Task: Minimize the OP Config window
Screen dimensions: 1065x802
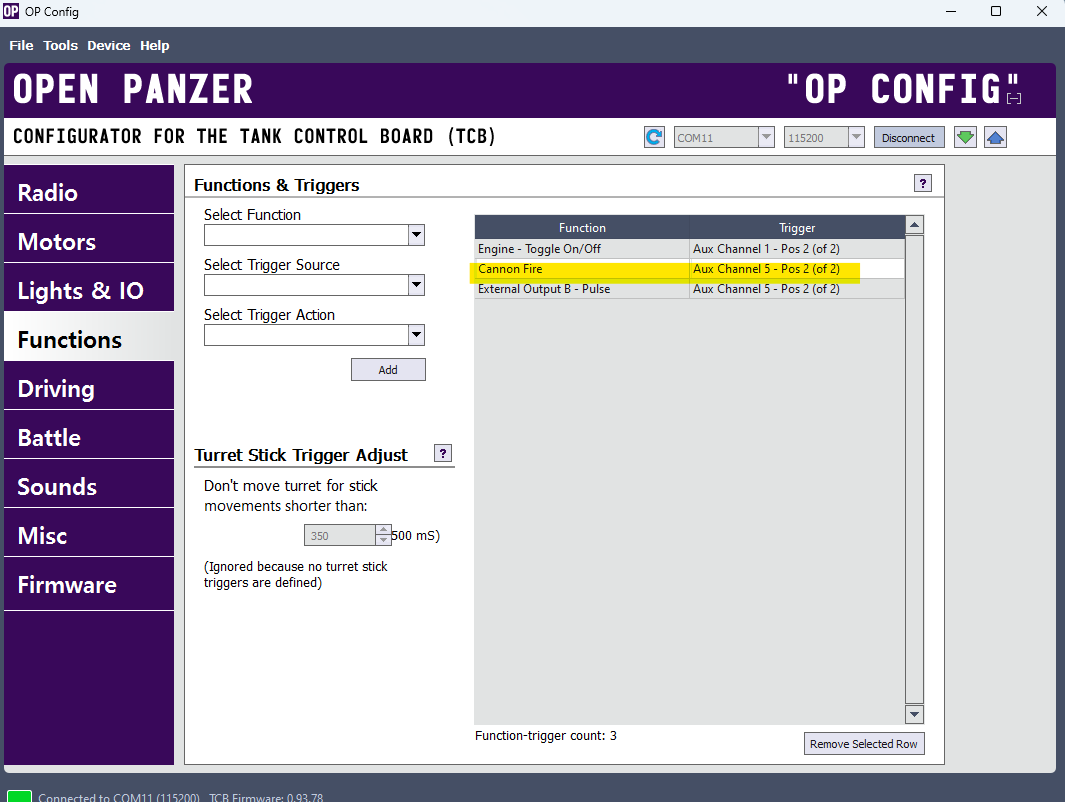Action: (x=951, y=12)
